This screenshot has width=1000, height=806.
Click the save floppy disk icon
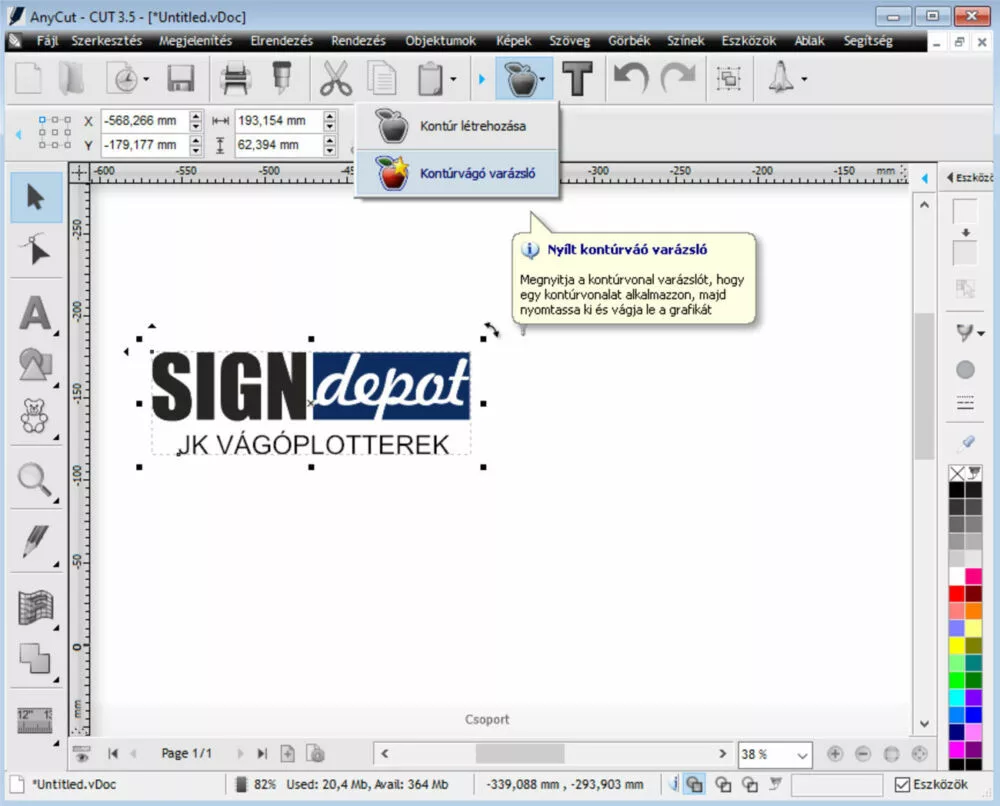click(x=181, y=78)
